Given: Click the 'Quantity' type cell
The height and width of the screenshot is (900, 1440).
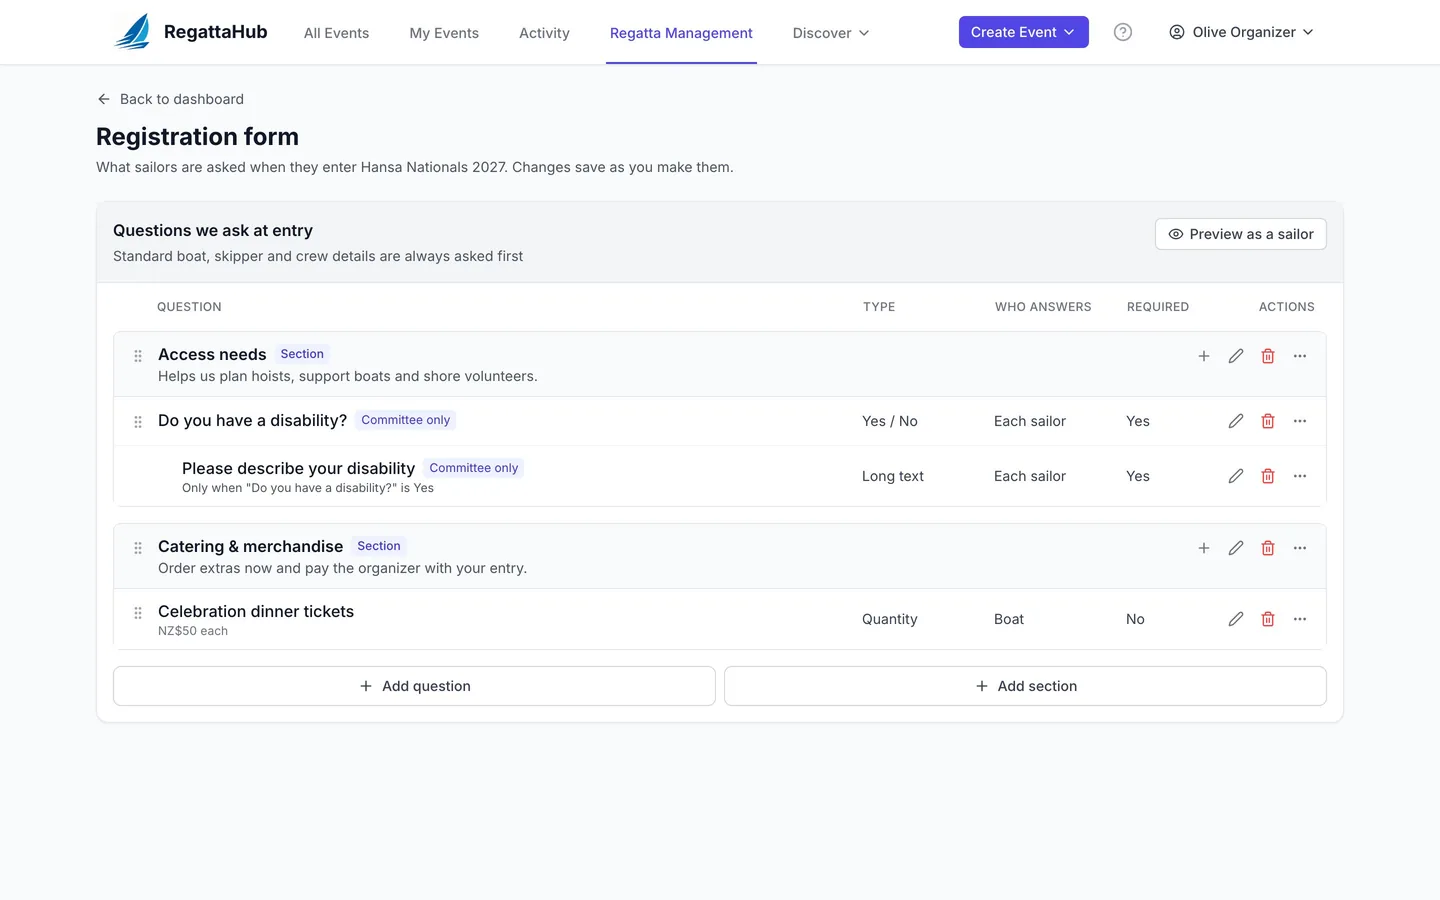Looking at the screenshot, I should (x=890, y=619).
